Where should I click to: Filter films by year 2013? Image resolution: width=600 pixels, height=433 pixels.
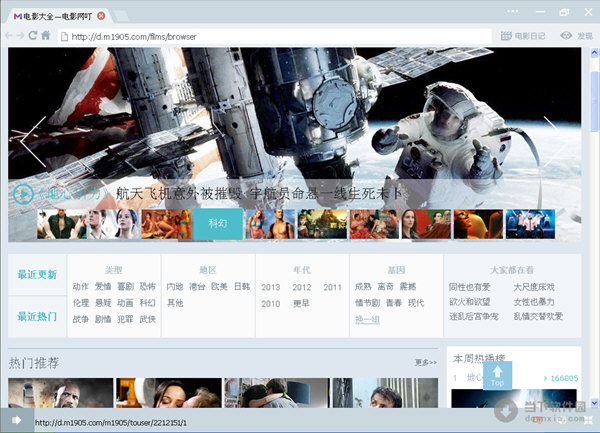271,287
